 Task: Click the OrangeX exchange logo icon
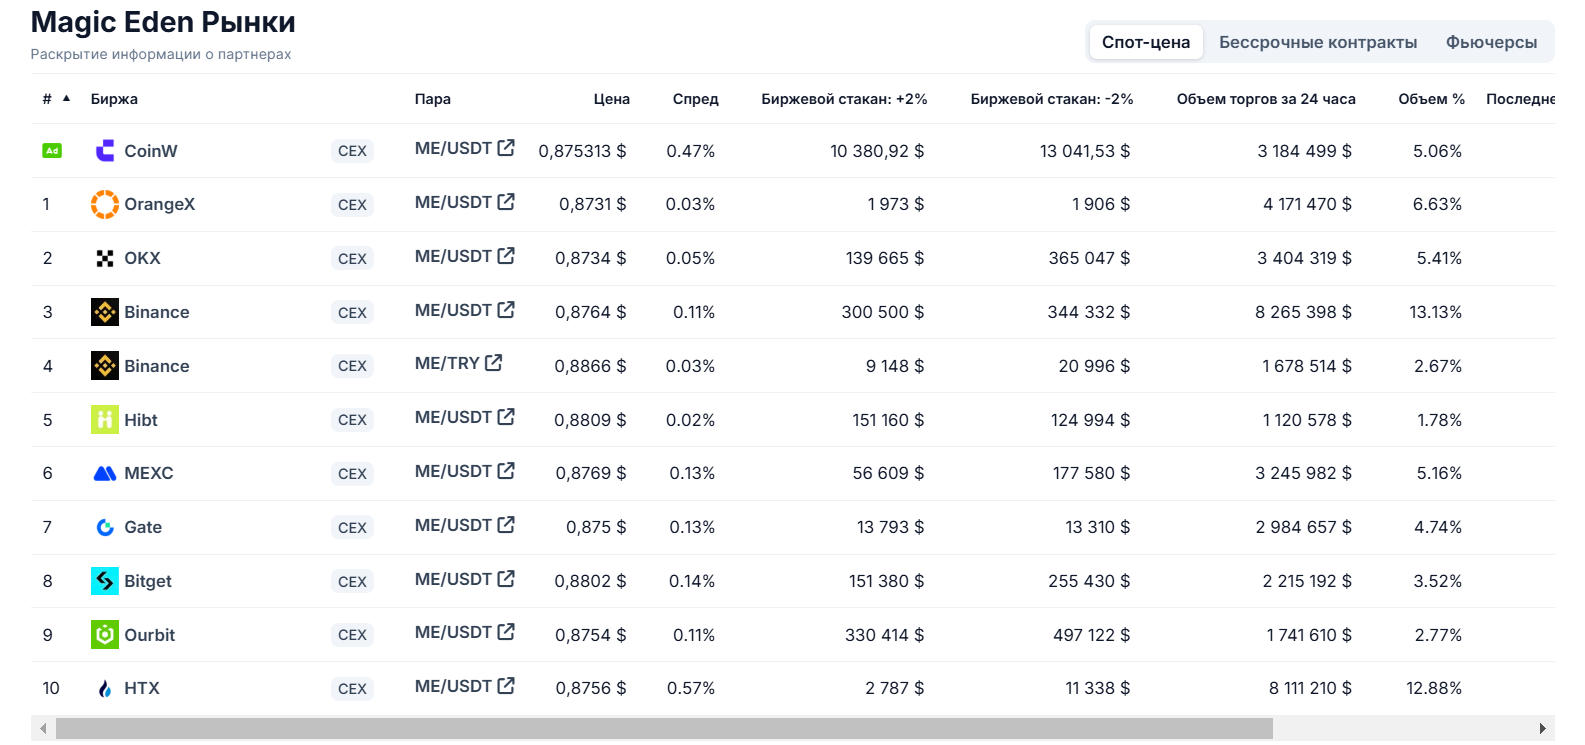[x=104, y=204]
